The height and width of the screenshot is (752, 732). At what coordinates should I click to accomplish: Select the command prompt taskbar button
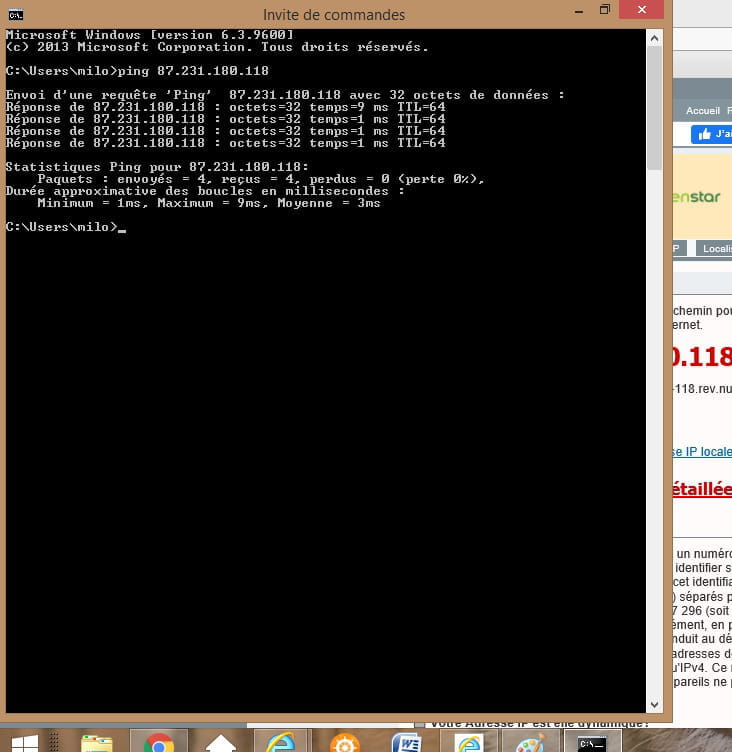point(592,742)
